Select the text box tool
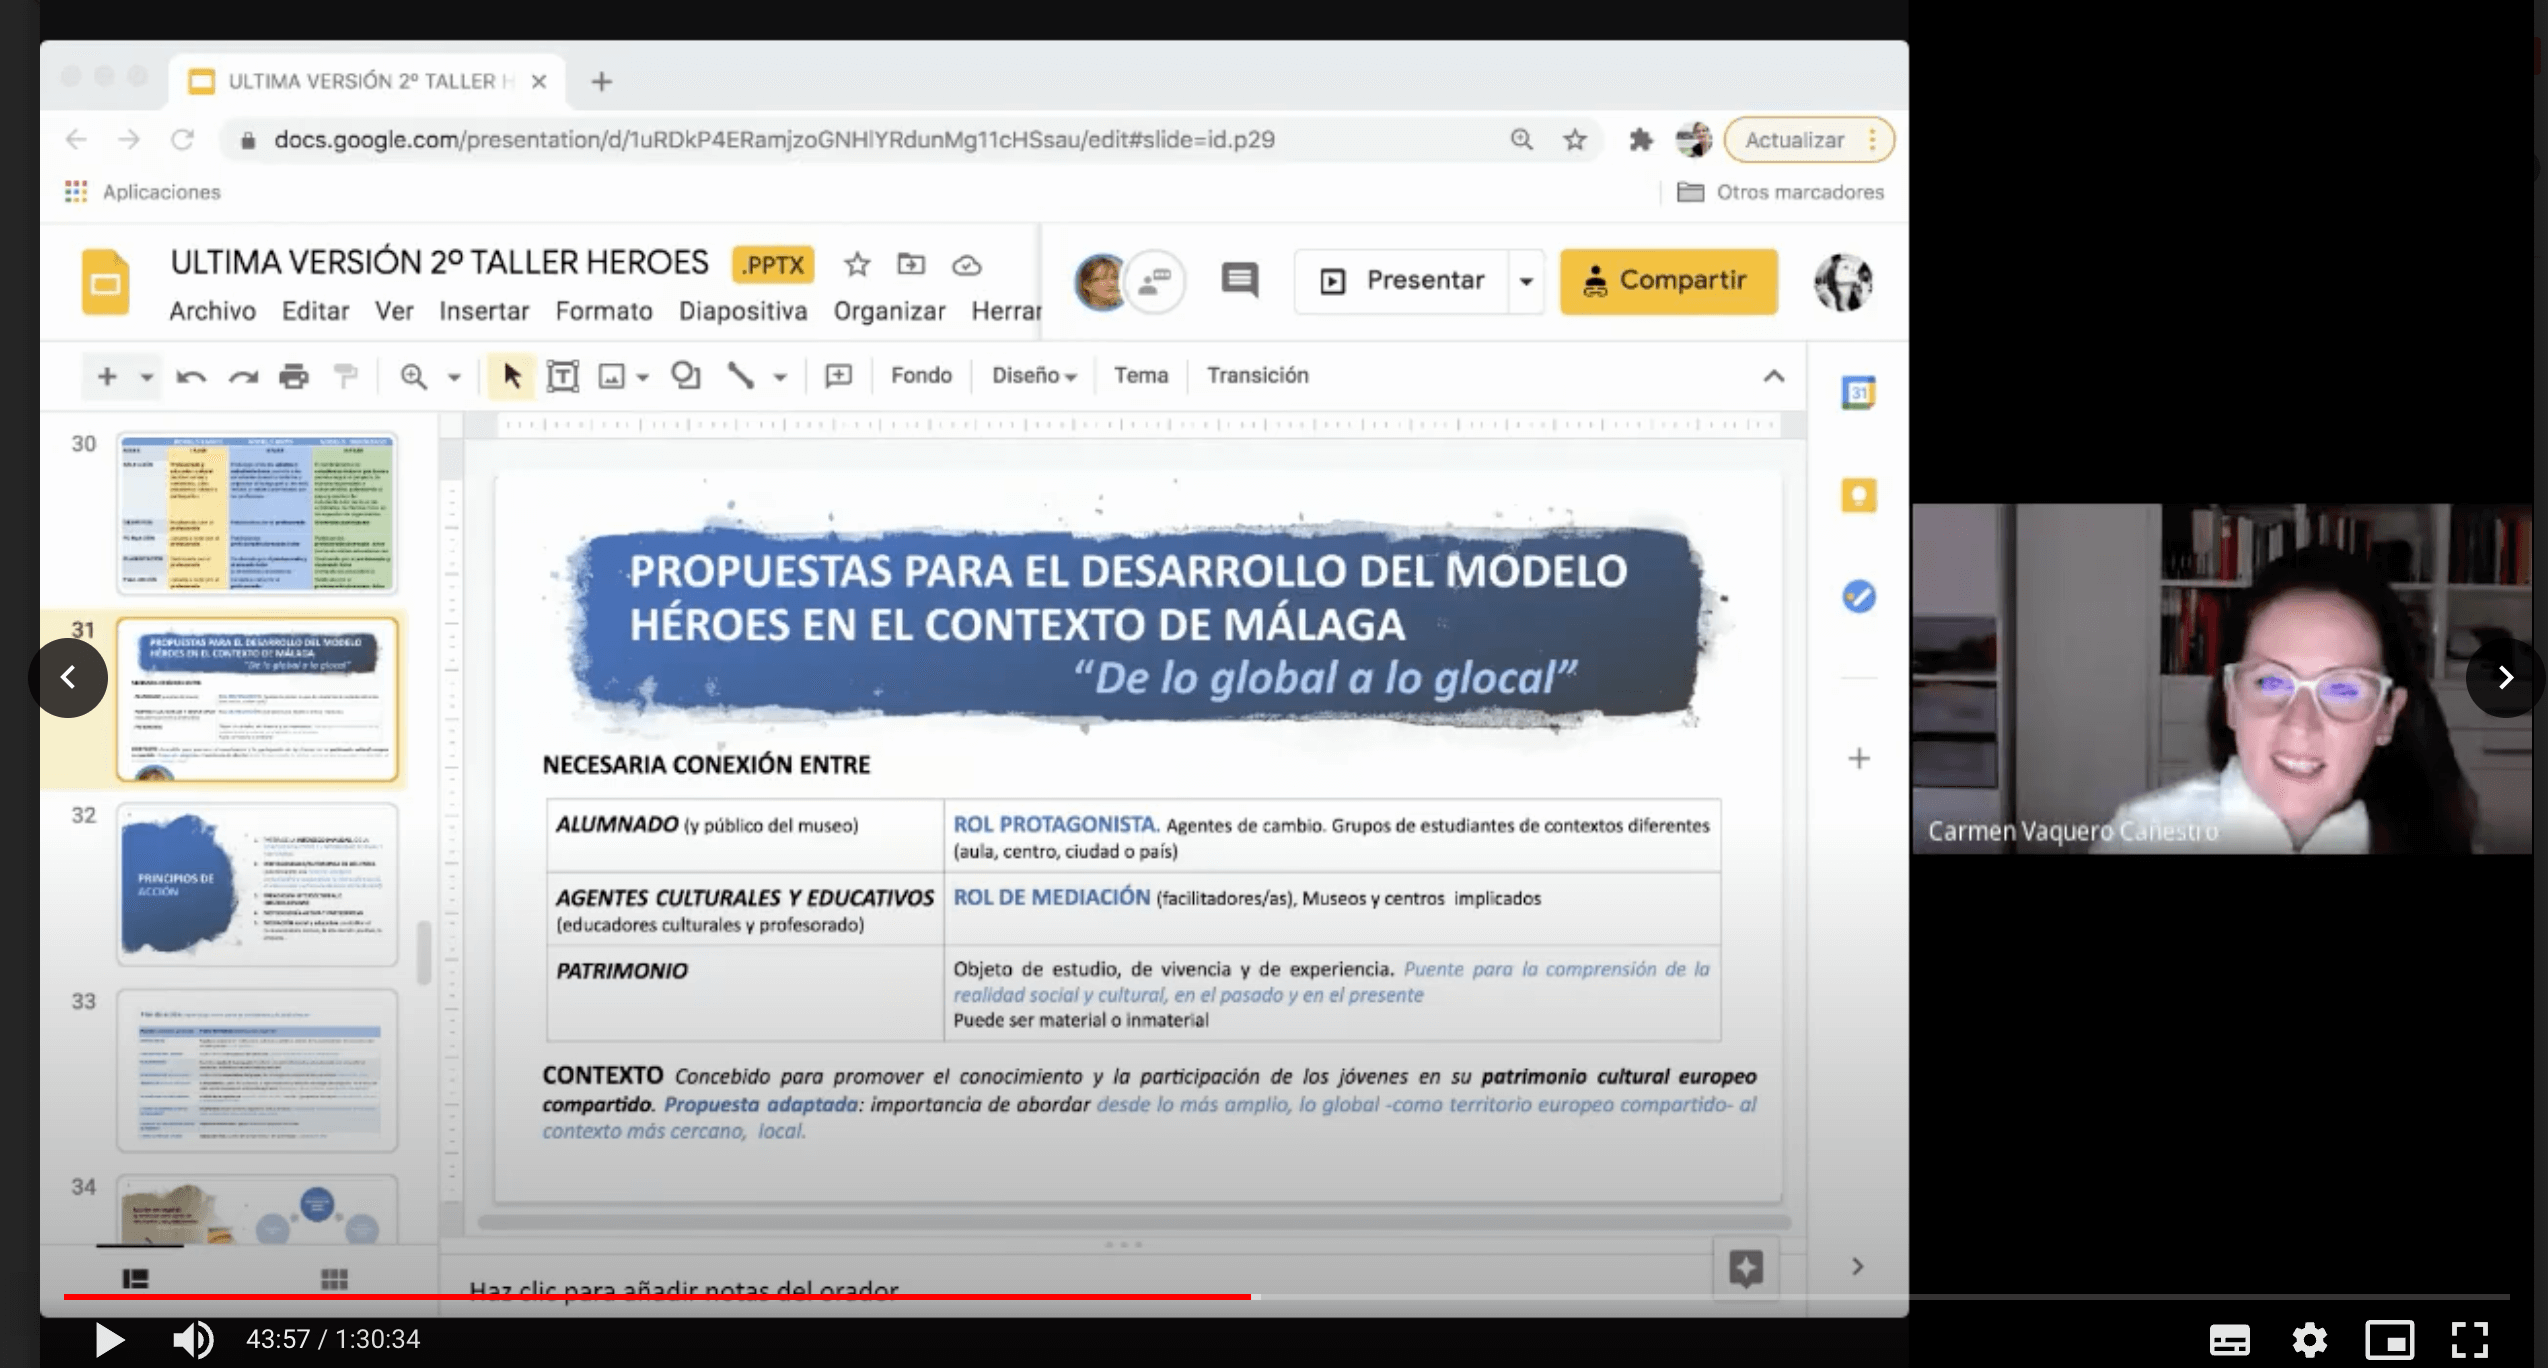The width and height of the screenshot is (2548, 1368). (x=563, y=376)
